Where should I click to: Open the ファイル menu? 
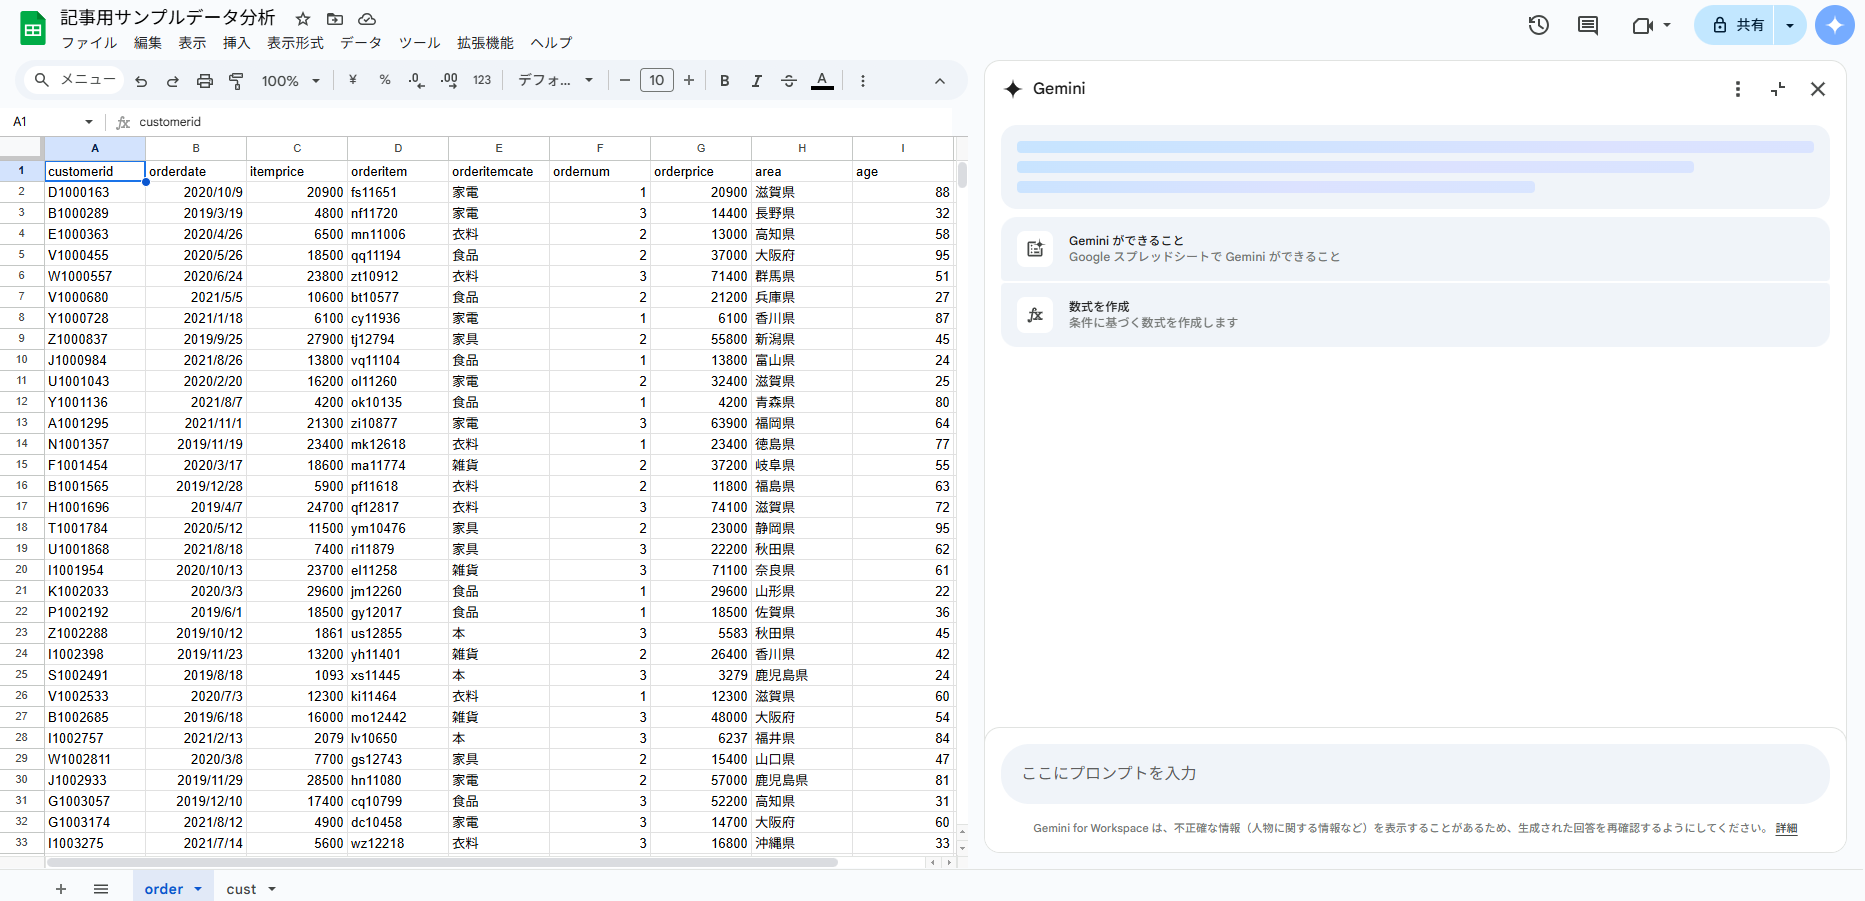89,43
